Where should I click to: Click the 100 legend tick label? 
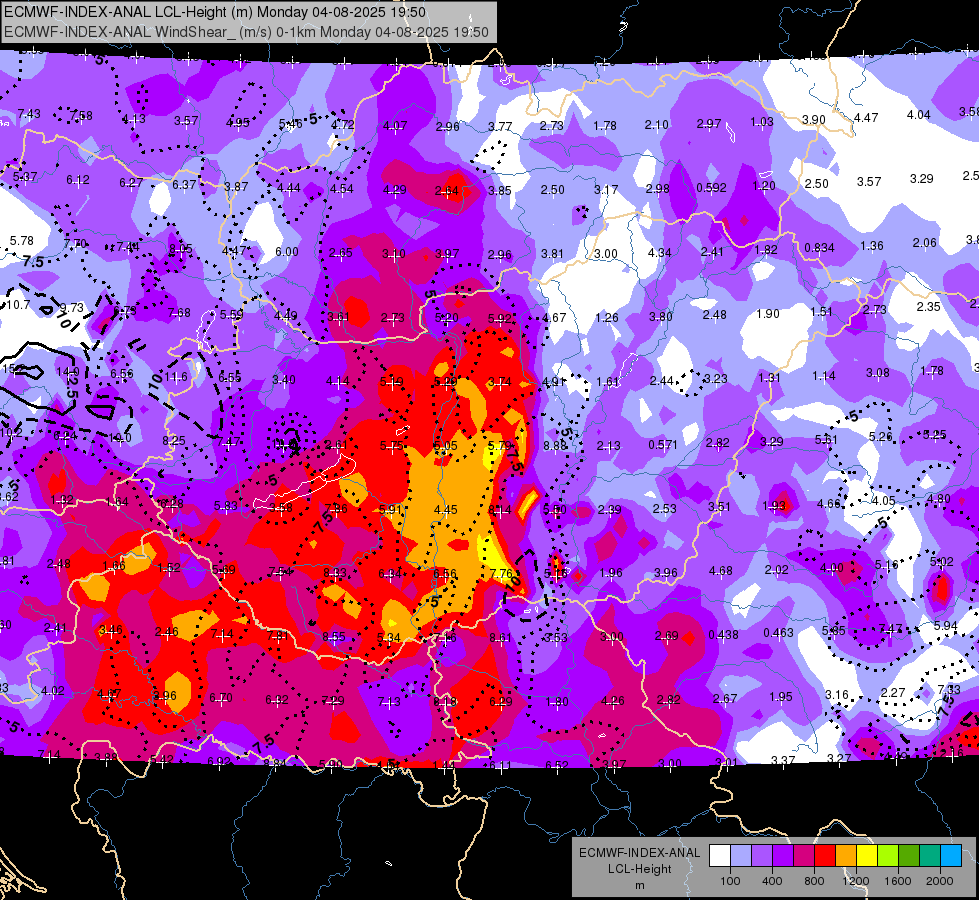pos(730,881)
